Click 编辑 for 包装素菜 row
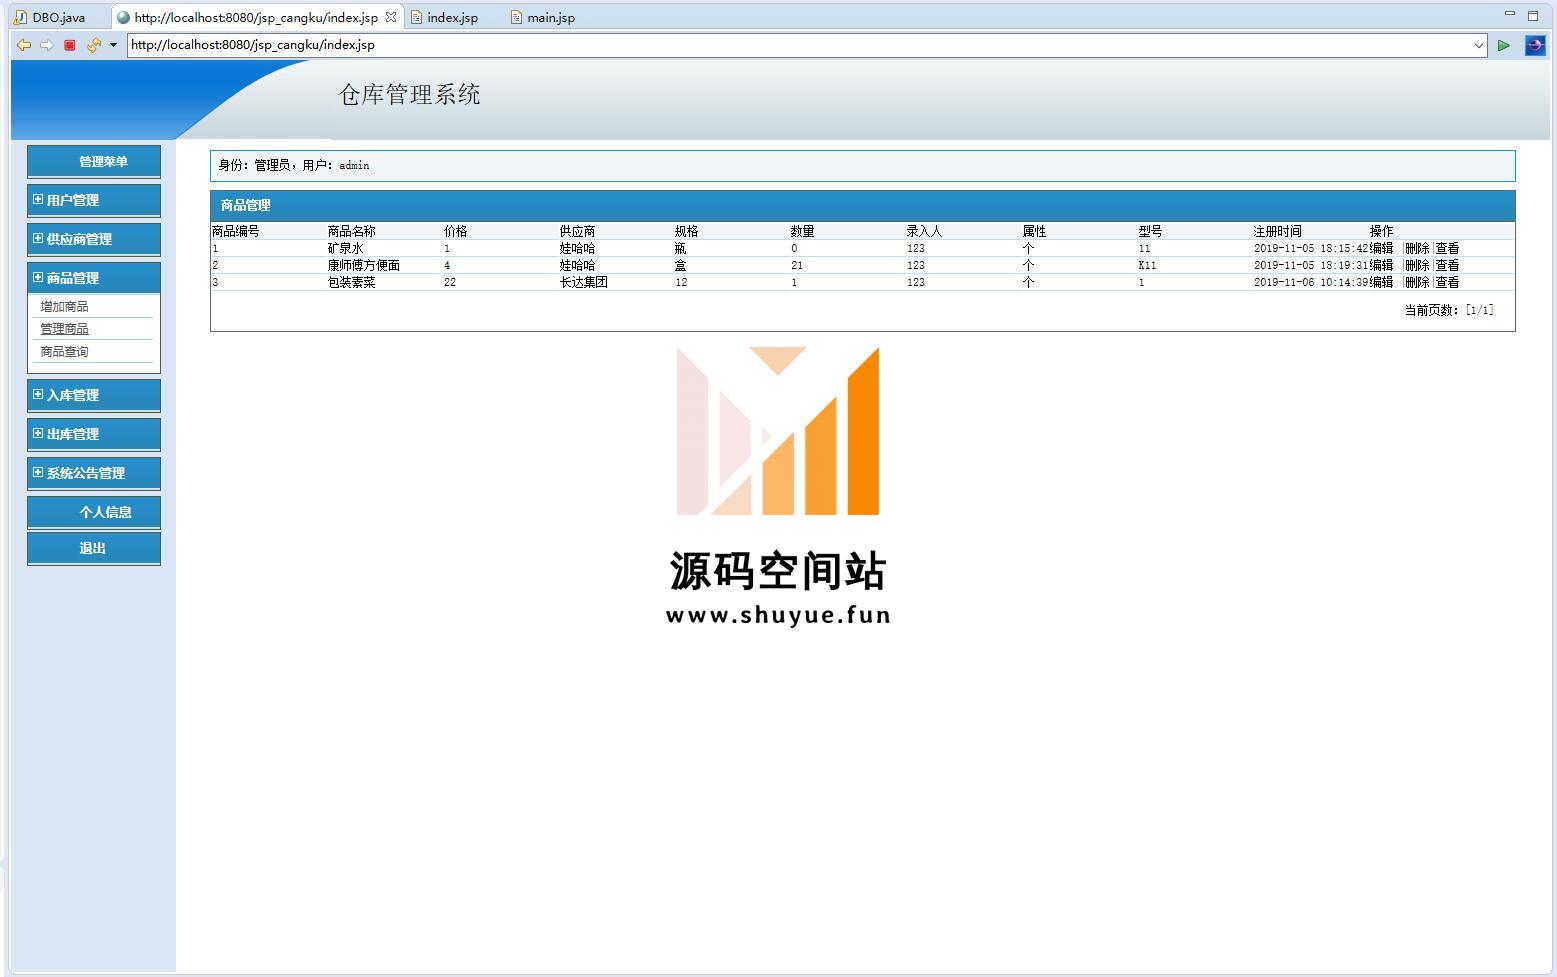The width and height of the screenshot is (1557, 977). coord(1381,282)
